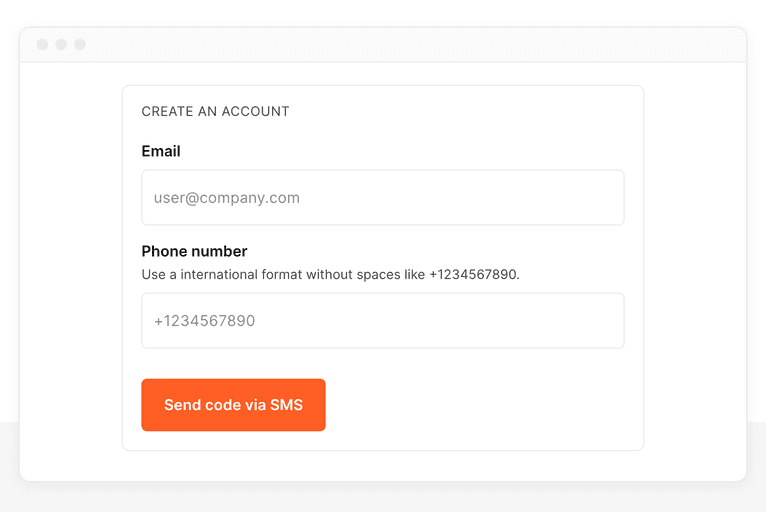Screen dimensions: 766x512
Task: Click the example number in the hint sentence
Action: [x=474, y=274]
